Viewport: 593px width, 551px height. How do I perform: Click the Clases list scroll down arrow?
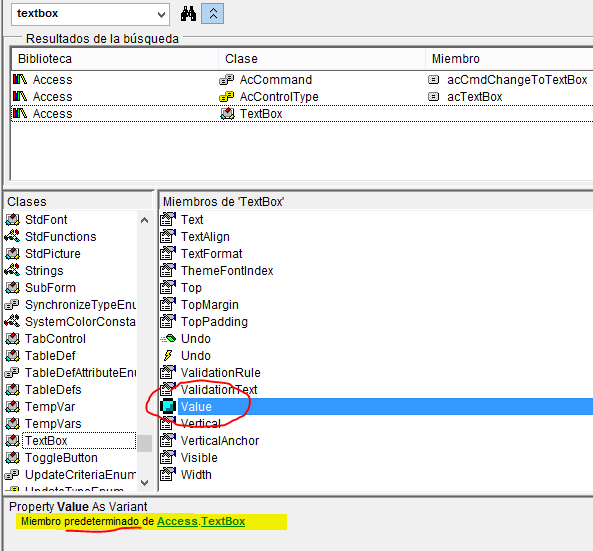(144, 483)
